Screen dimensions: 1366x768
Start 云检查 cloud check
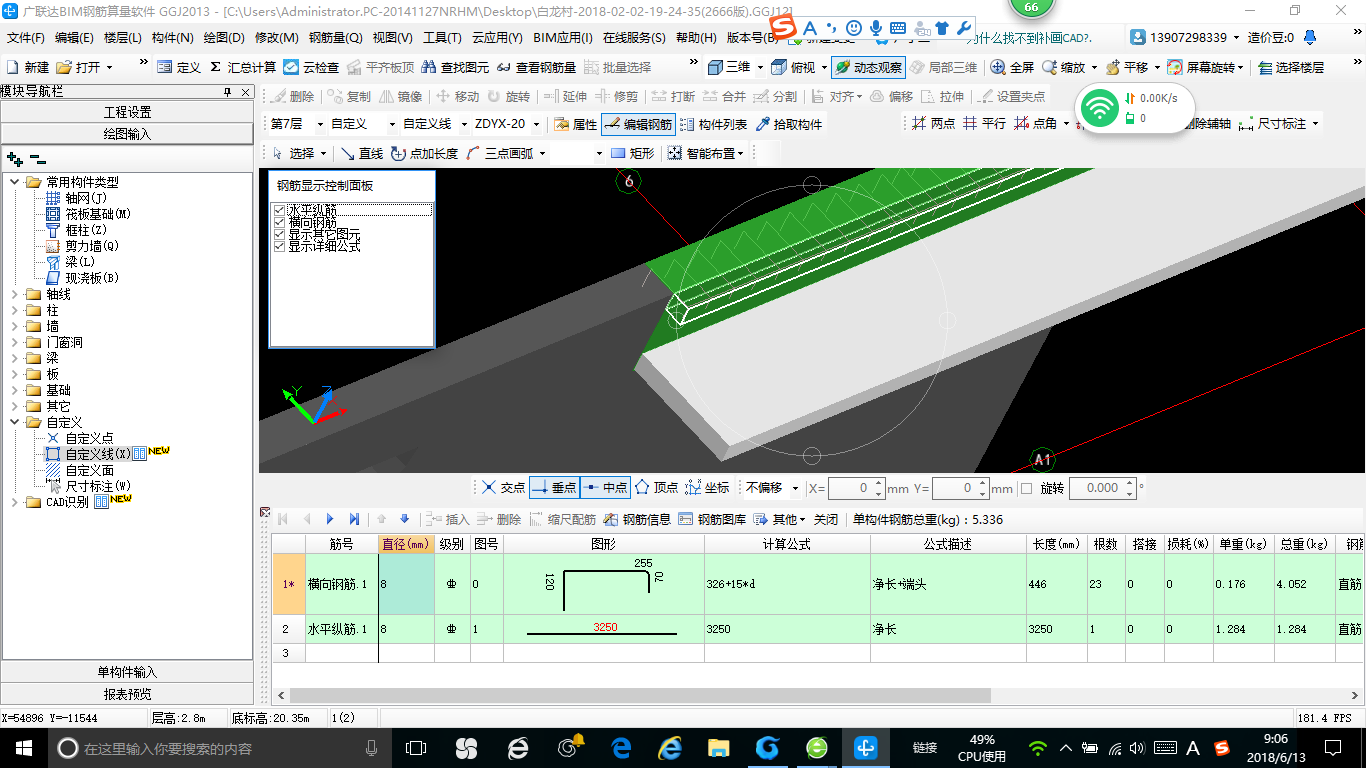coord(311,67)
